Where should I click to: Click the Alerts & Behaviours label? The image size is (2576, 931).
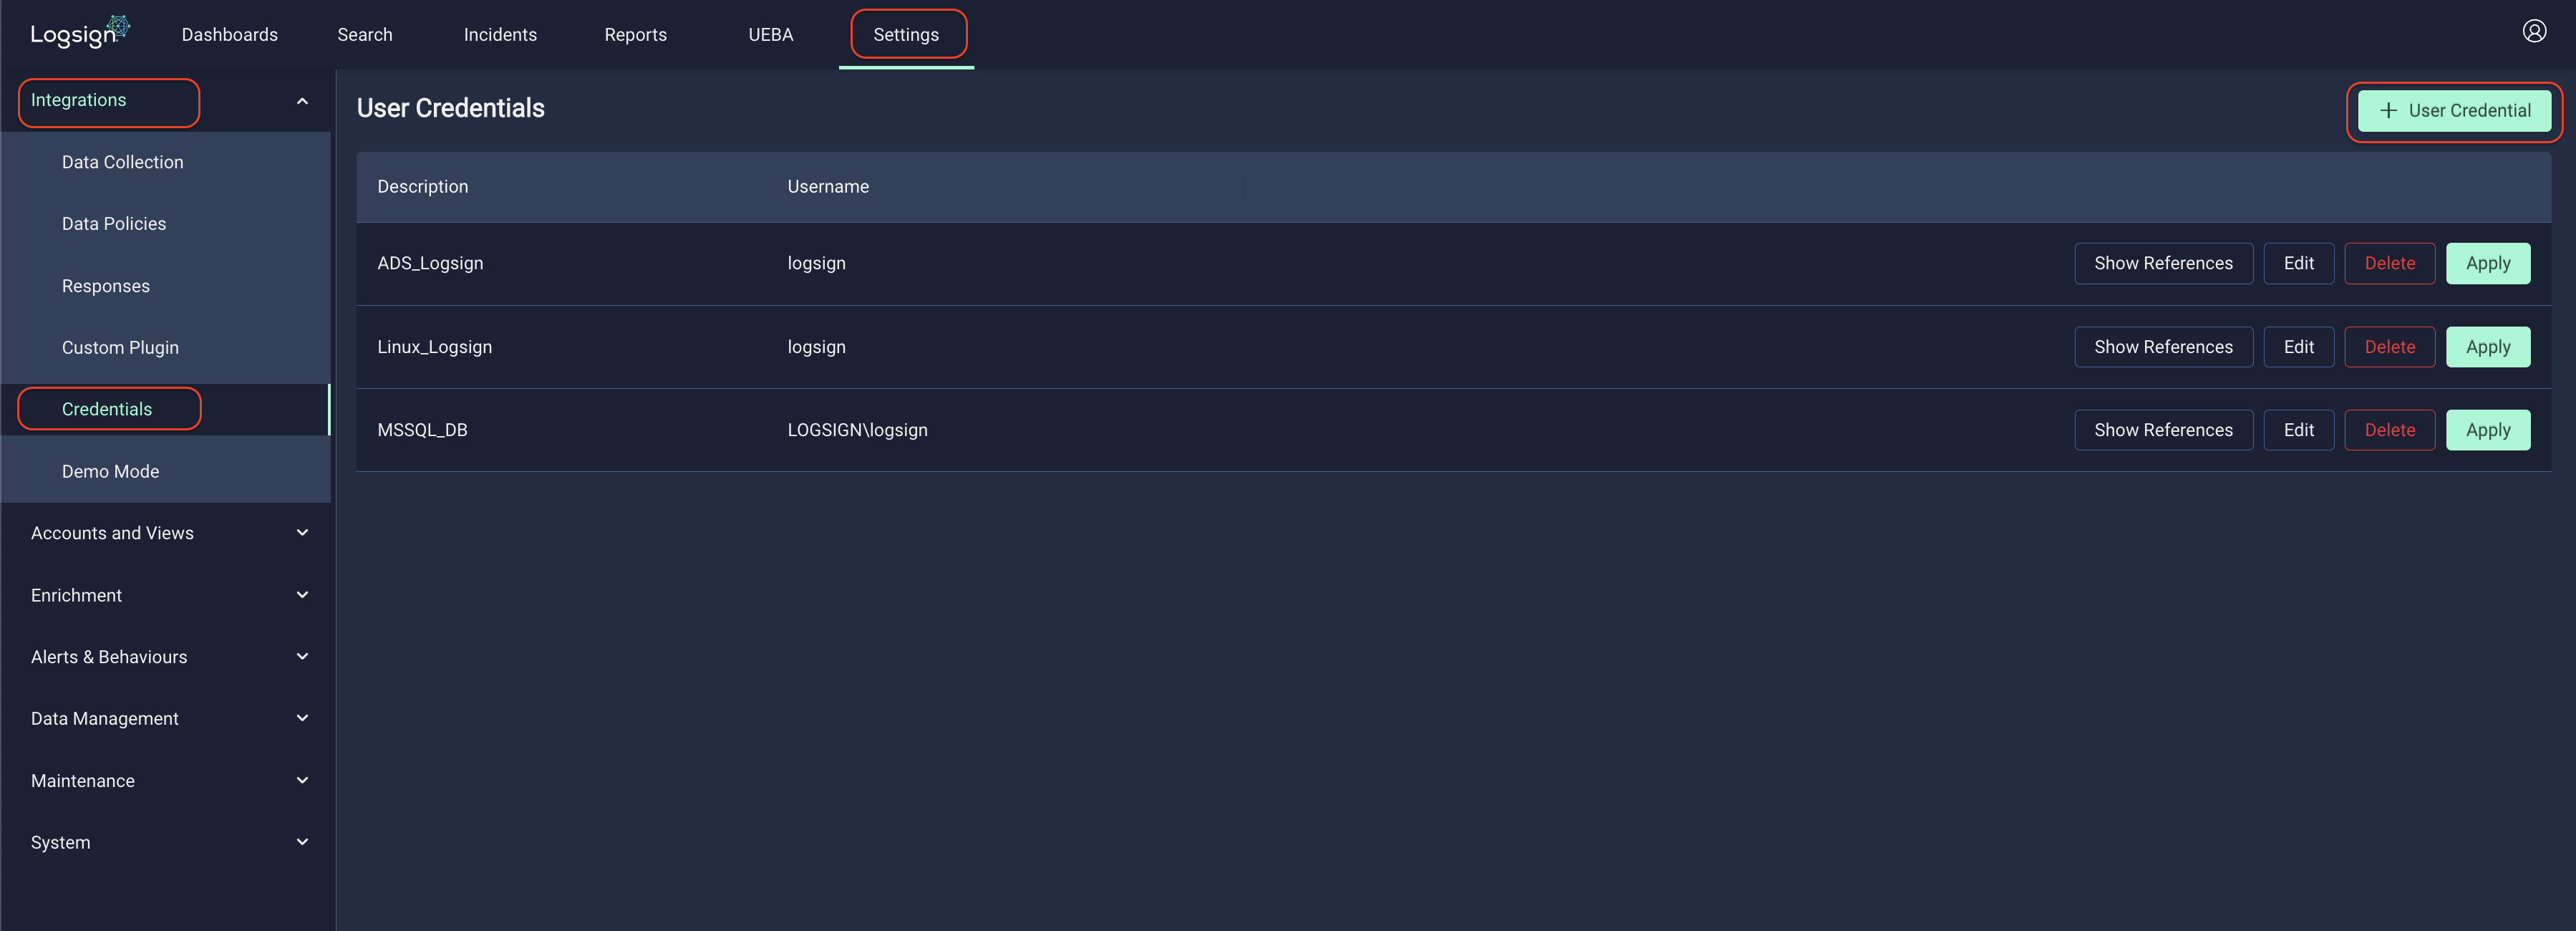[x=109, y=657]
